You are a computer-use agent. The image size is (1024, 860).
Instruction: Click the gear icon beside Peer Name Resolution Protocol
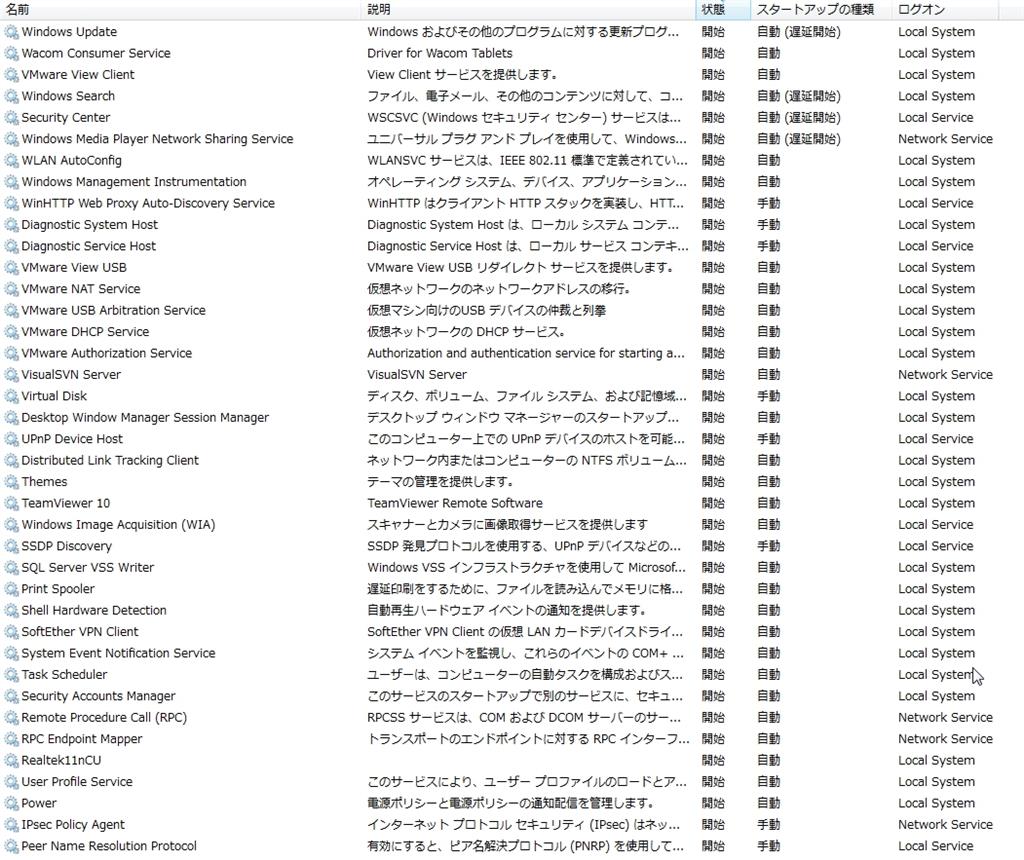click(11, 846)
